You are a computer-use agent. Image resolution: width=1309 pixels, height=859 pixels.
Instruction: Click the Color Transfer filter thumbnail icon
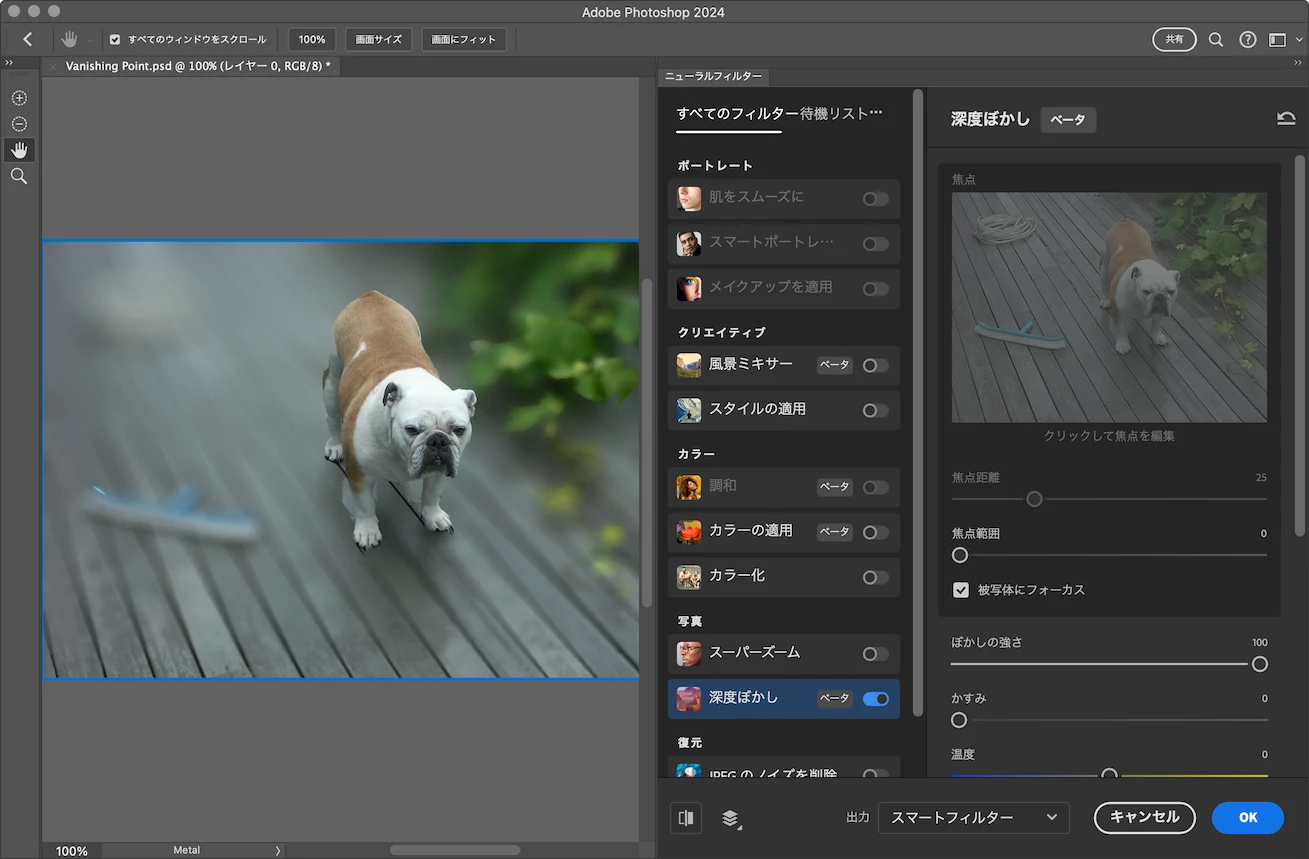(x=689, y=532)
